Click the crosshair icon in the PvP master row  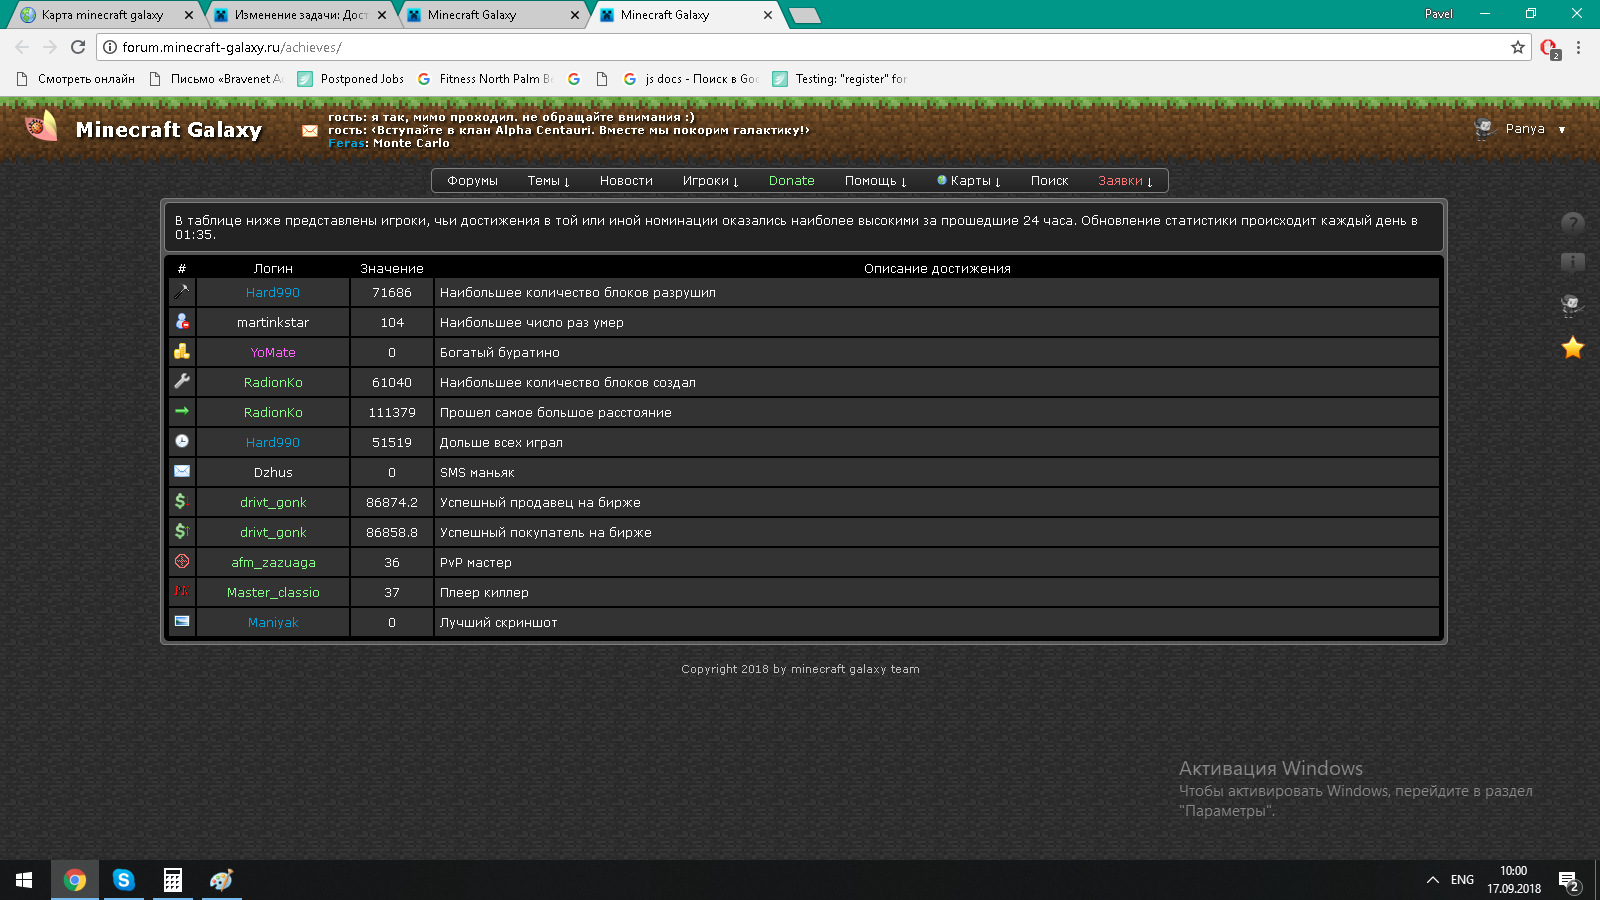[x=182, y=562]
